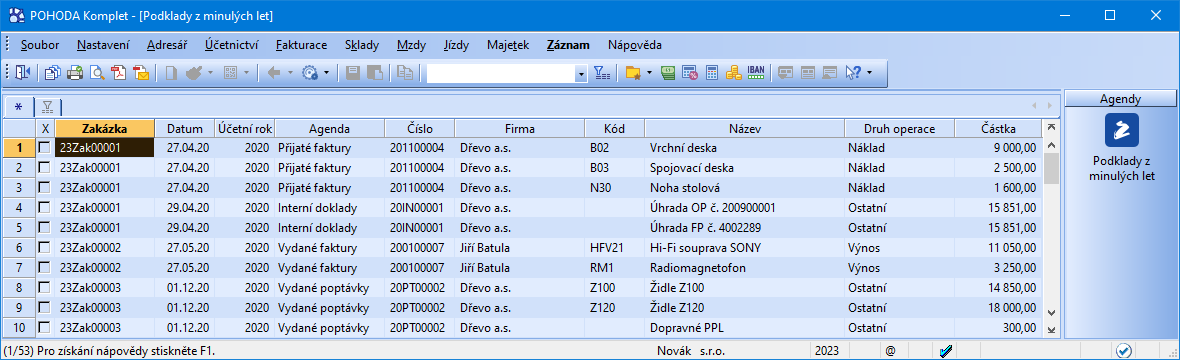Viewport: 1180px width, 360px height.
Task: Click the greyed duplicate record icon
Action: 406,73
